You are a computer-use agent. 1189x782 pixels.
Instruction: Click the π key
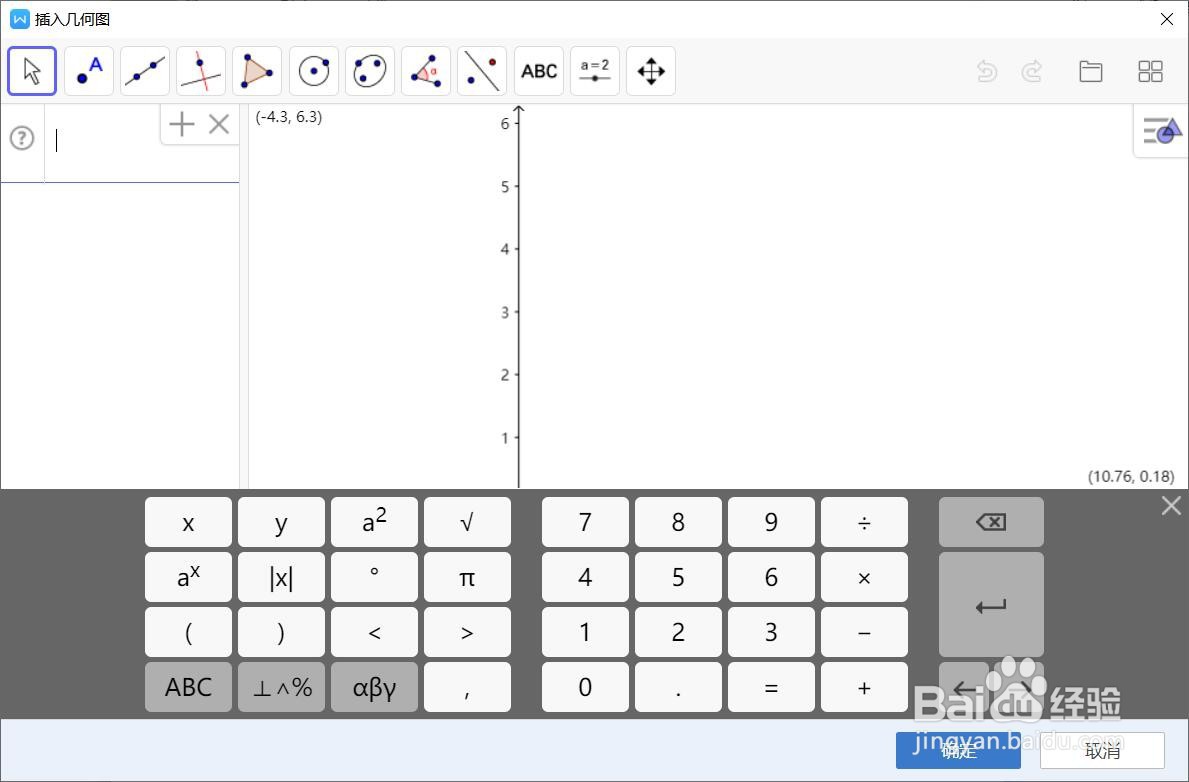tap(467, 577)
